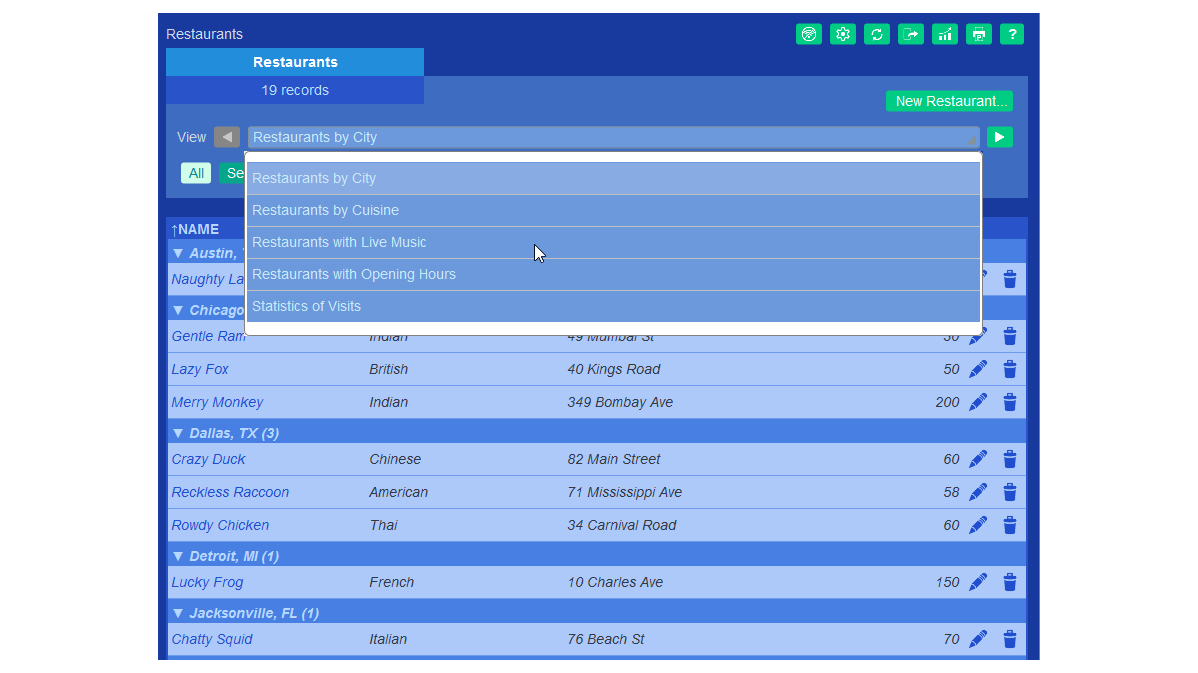The image size is (1198, 673).
Task: Click the export data icon
Action: (x=911, y=34)
